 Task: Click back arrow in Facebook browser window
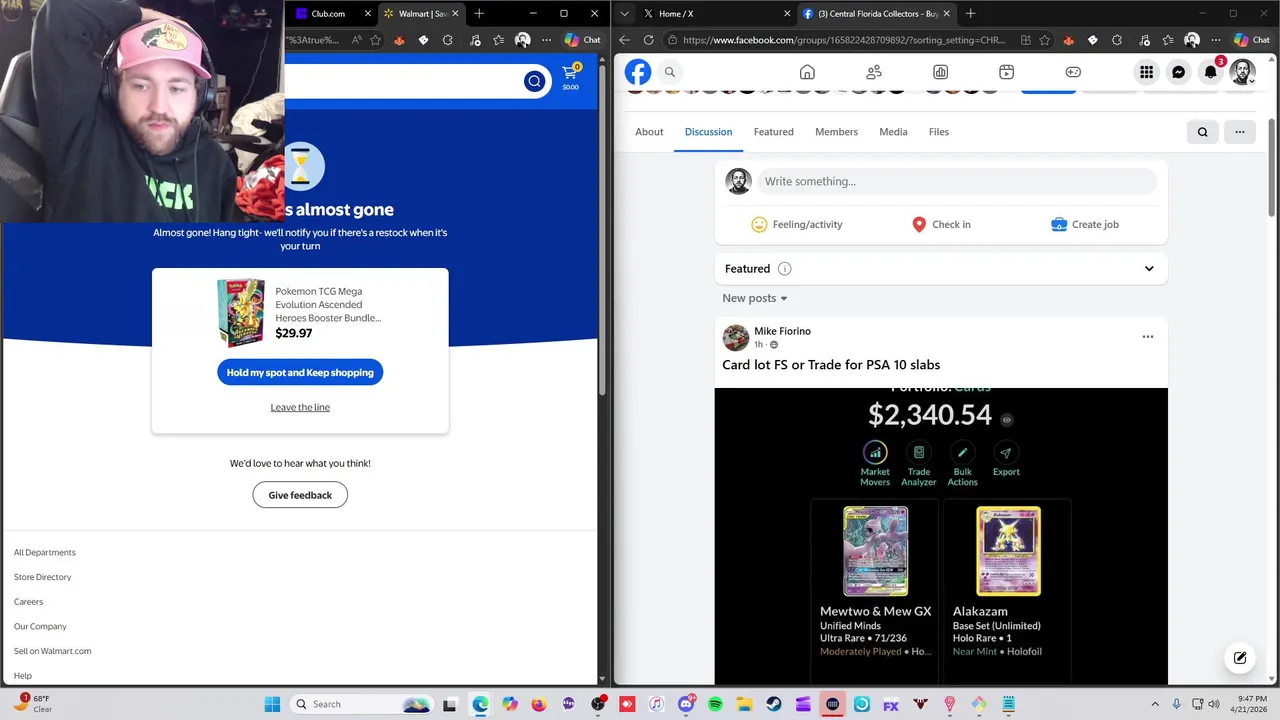point(624,40)
